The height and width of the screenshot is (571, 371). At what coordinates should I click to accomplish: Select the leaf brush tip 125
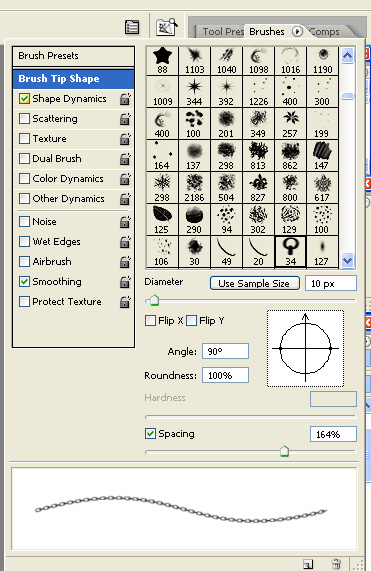(x=162, y=220)
